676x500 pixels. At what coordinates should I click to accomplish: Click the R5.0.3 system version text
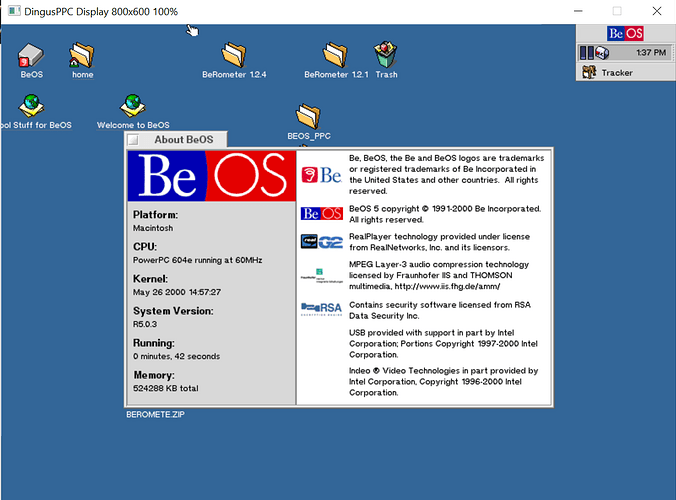[145, 324]
